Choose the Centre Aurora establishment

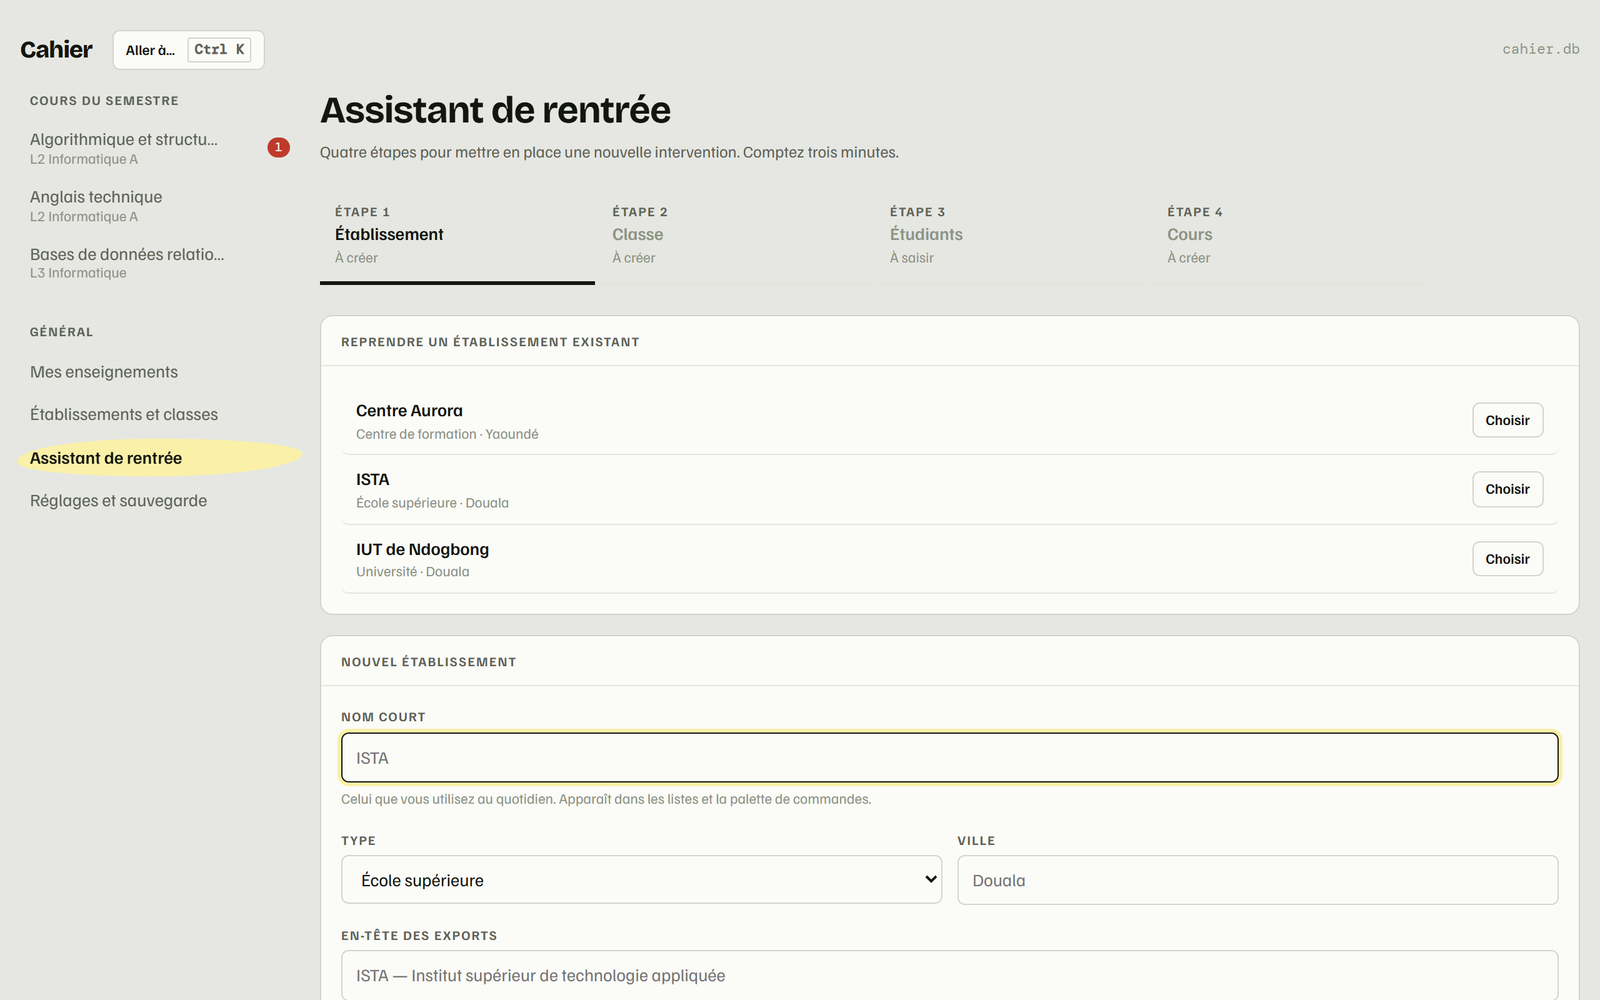coord(1507,420)
